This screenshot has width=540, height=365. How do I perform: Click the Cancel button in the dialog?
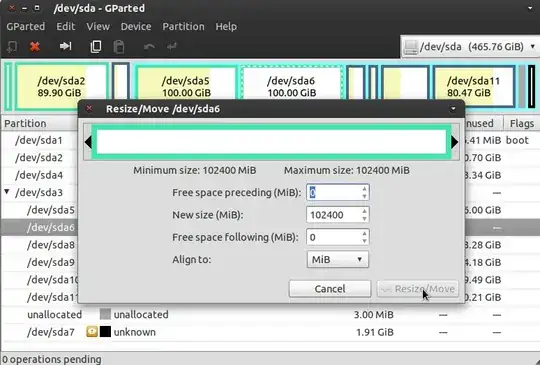[x=330, y=289]
